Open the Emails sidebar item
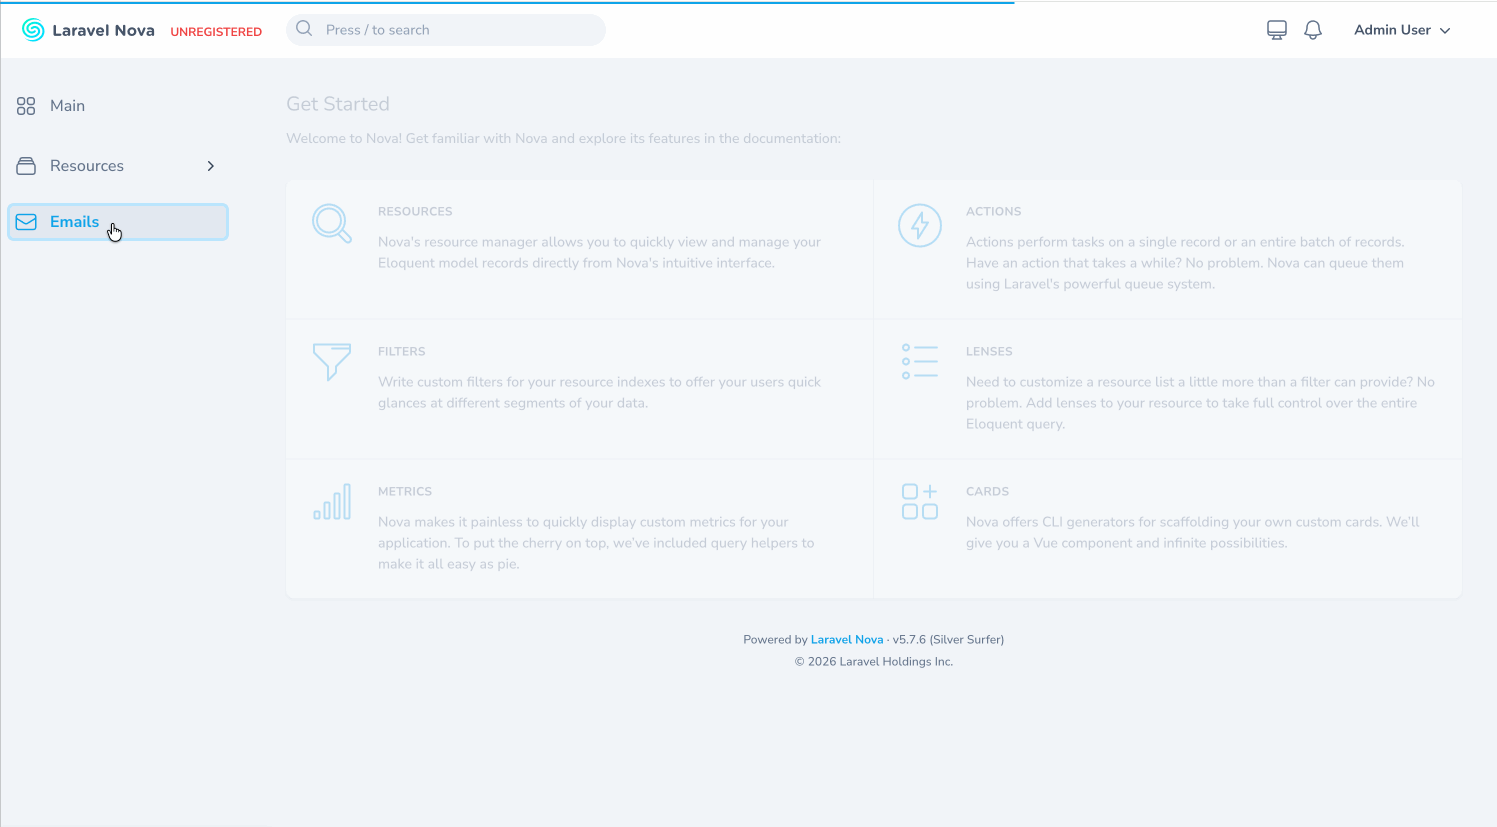Image resolution: width=1497 pixels, height=827 pixels. 75,222
